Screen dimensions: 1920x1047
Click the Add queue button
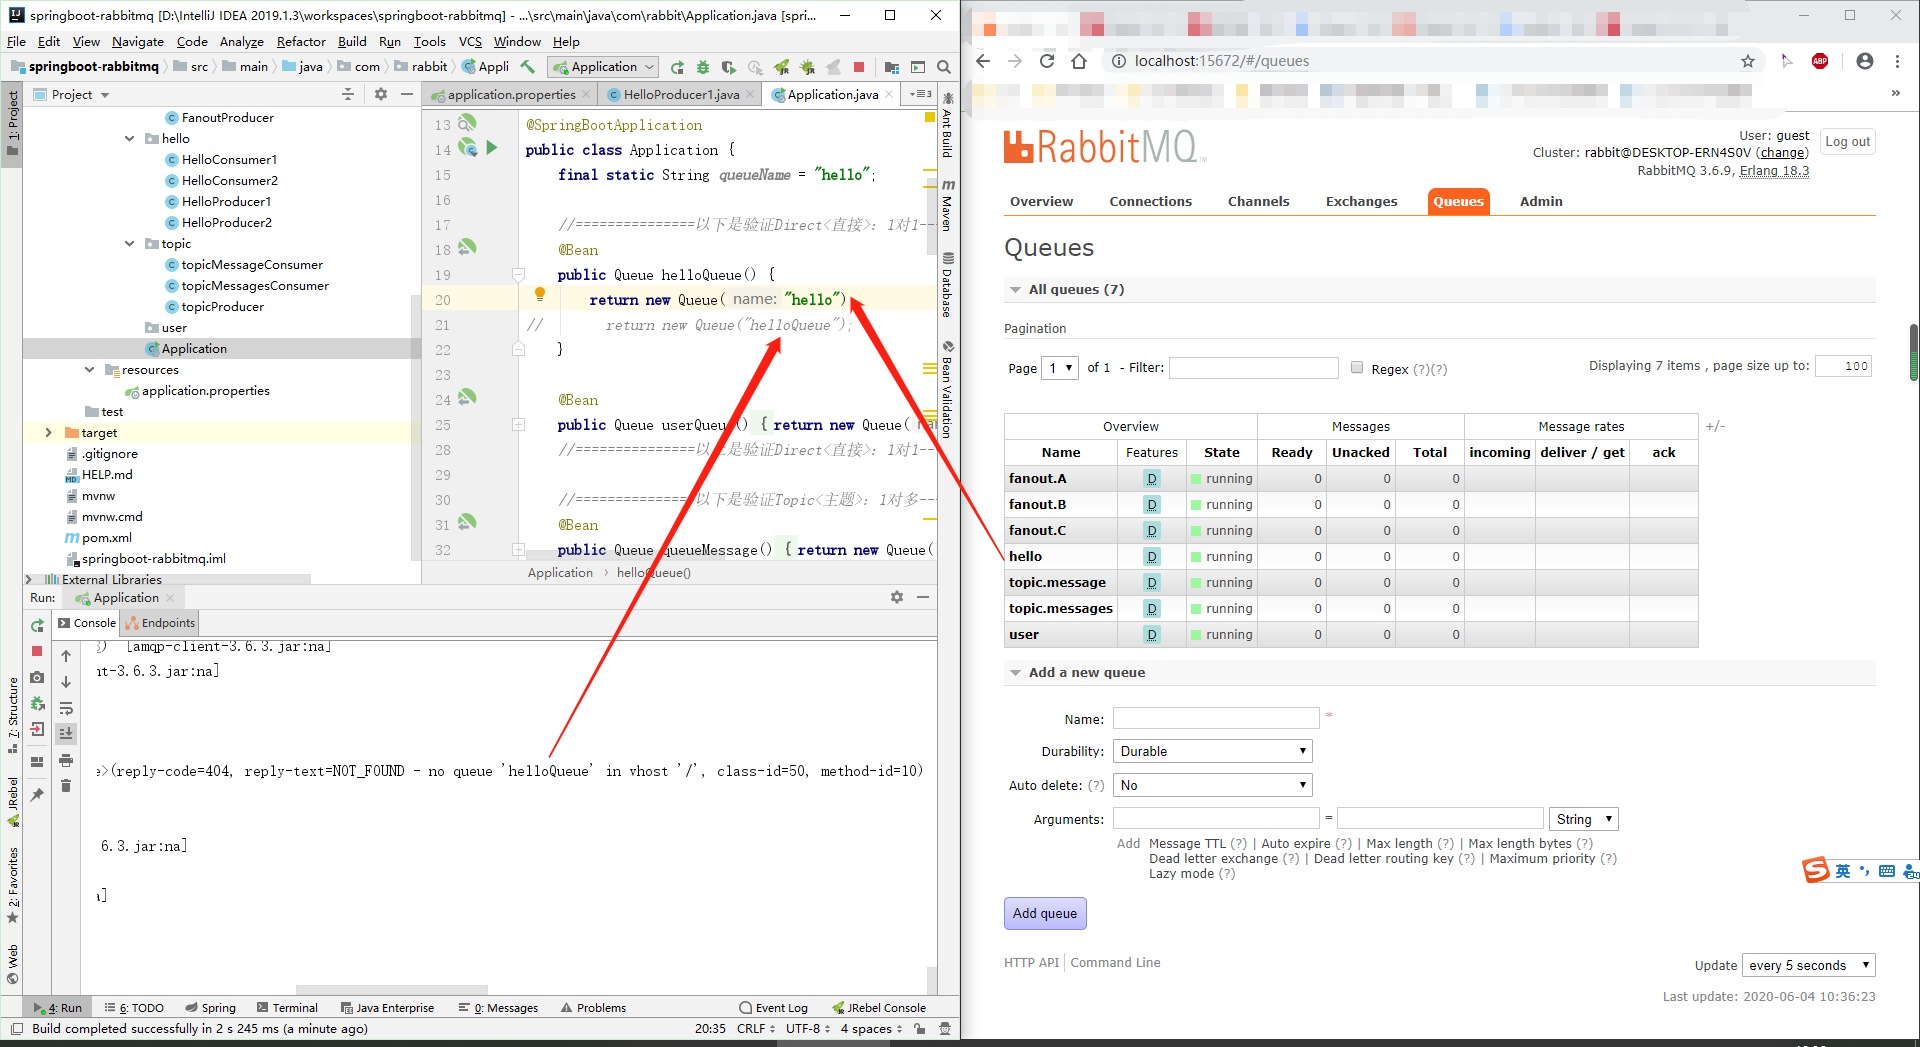pyautogui.click(x=1044, y=913)
